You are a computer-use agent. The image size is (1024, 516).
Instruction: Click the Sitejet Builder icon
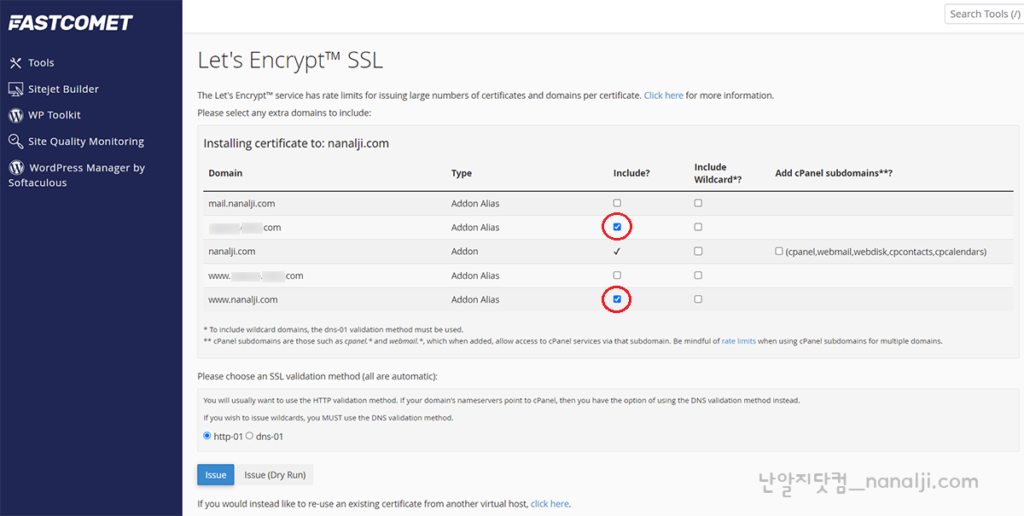pos(15,89)
